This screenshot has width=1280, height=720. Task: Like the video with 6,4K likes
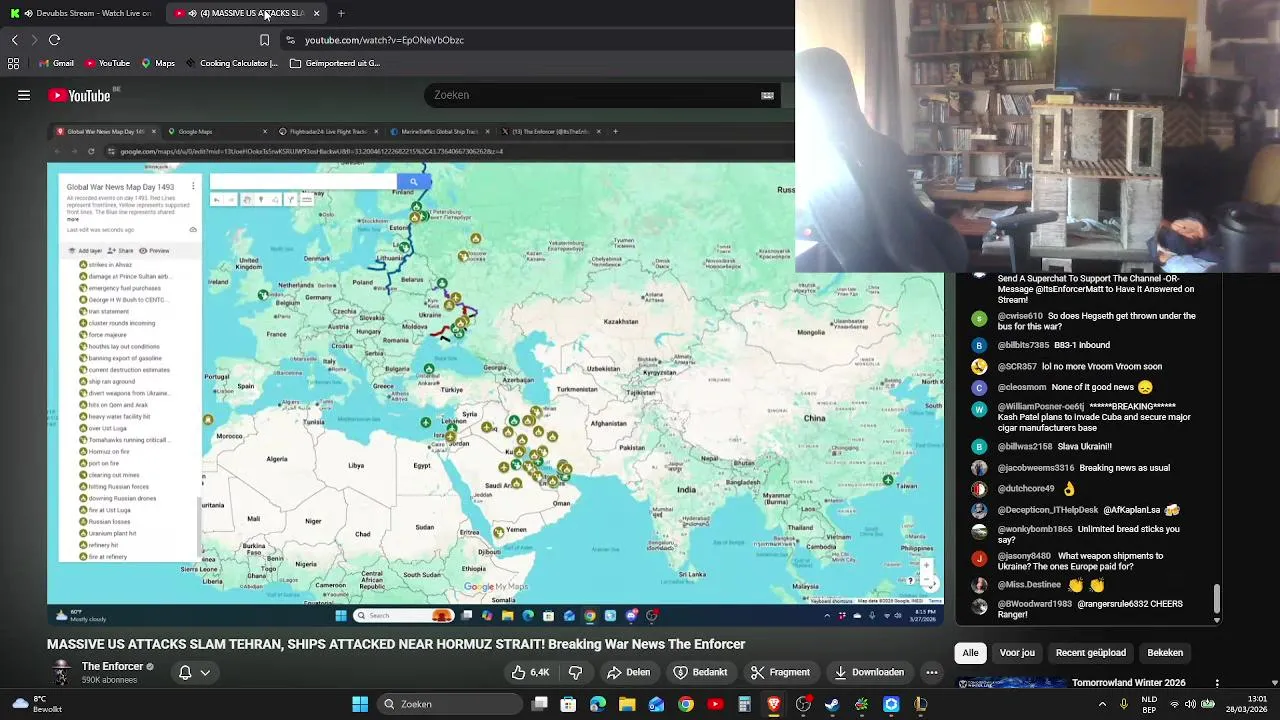[x=530, y=672]
